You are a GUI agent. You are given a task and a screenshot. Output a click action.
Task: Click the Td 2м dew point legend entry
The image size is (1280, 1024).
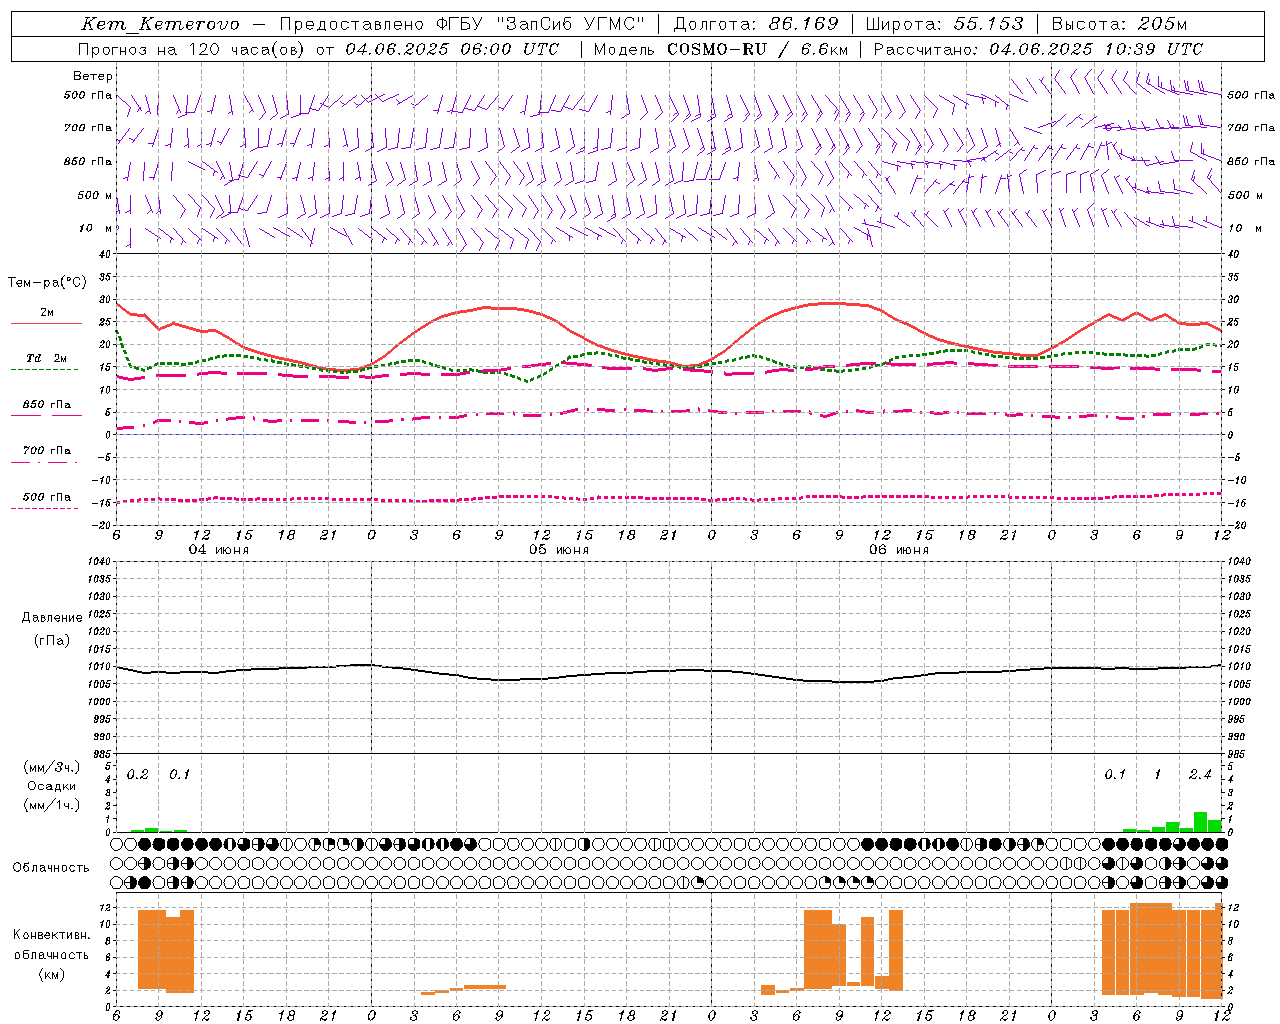[x=47, y=358]
